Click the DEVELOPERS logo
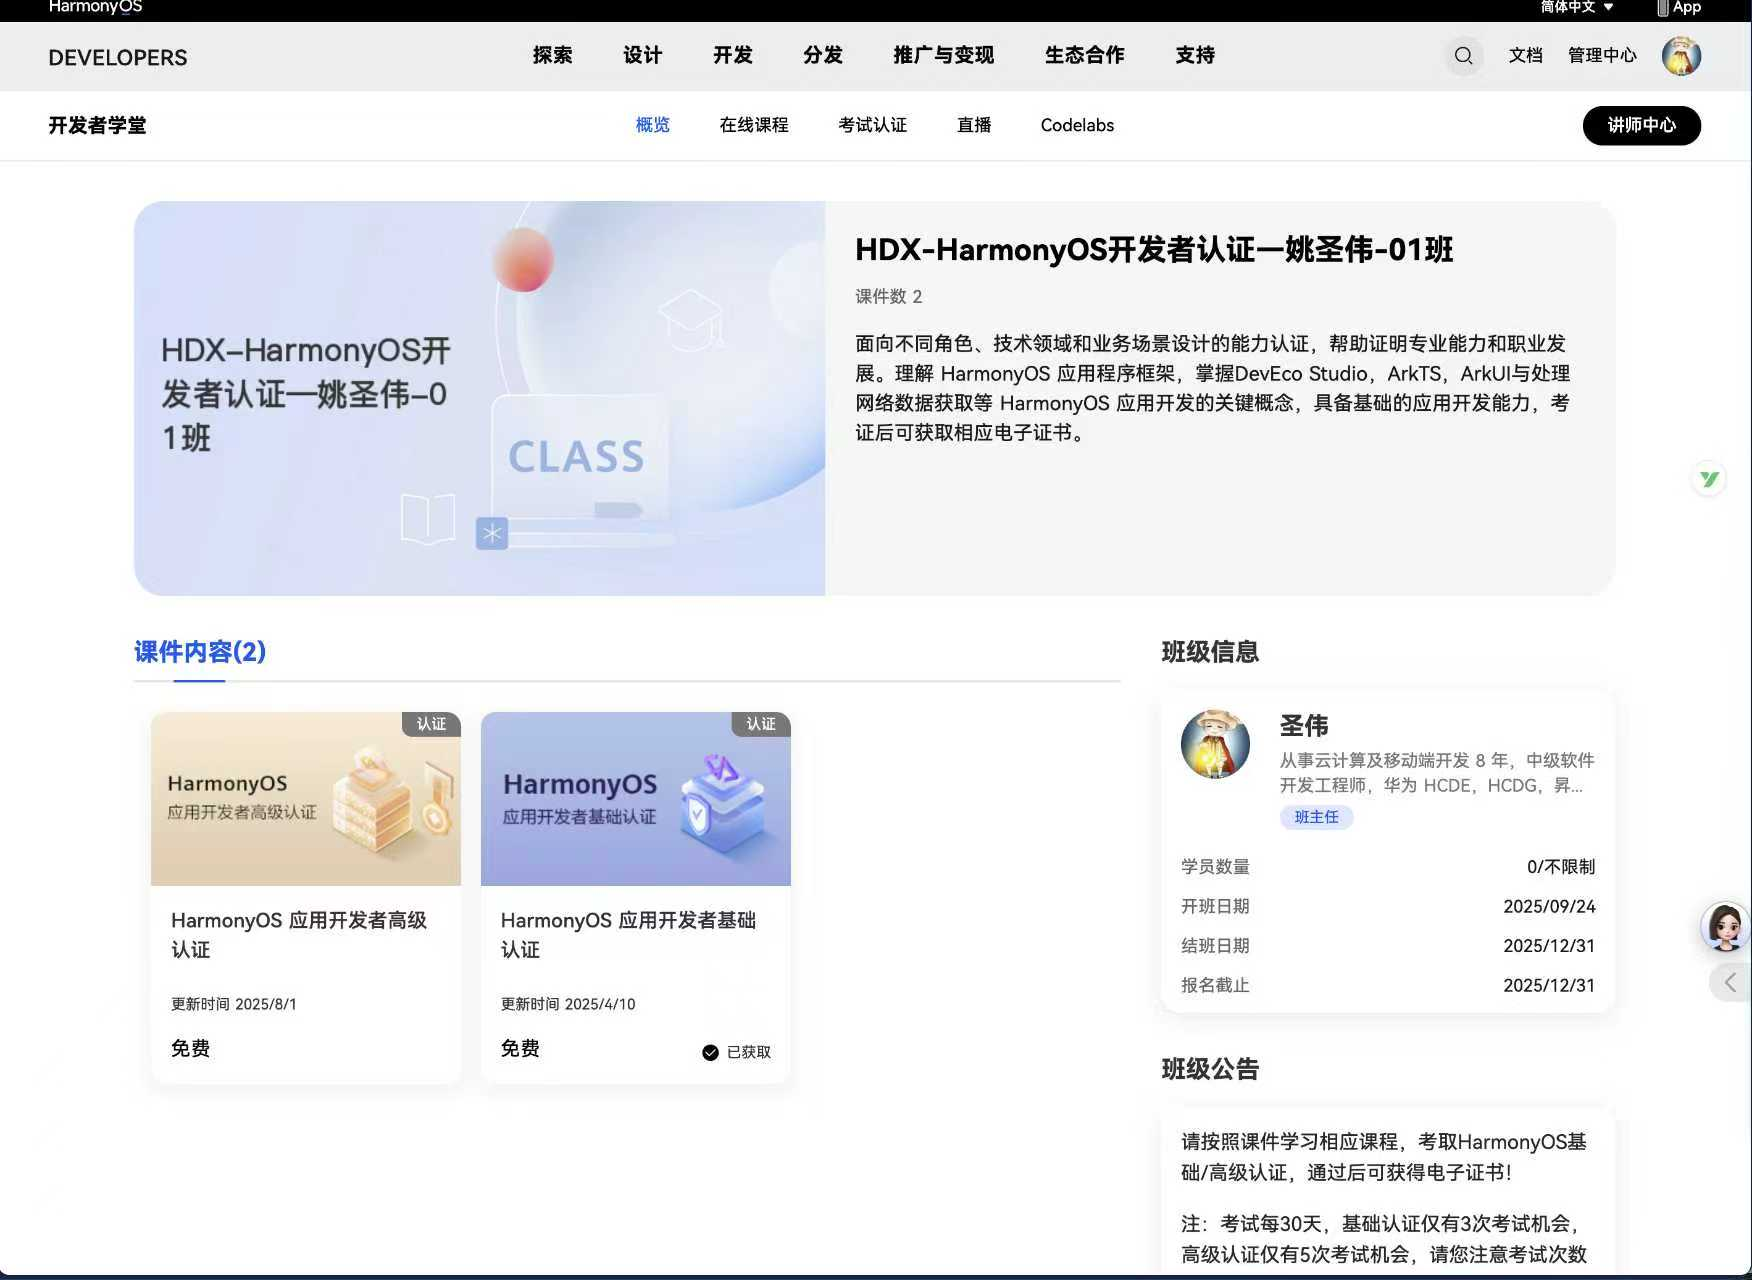Viewport: 1752px width, 1280px height. pos(118,57)
